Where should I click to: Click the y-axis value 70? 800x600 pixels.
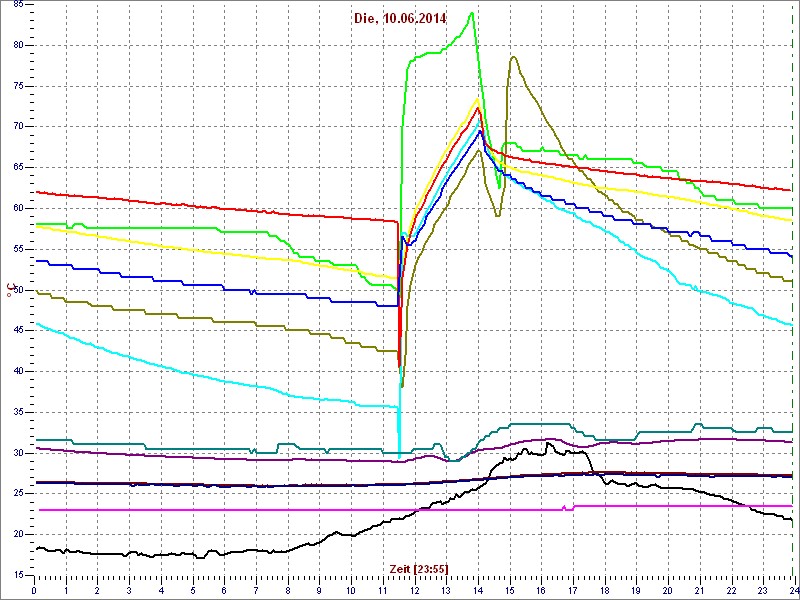[16, 127]
